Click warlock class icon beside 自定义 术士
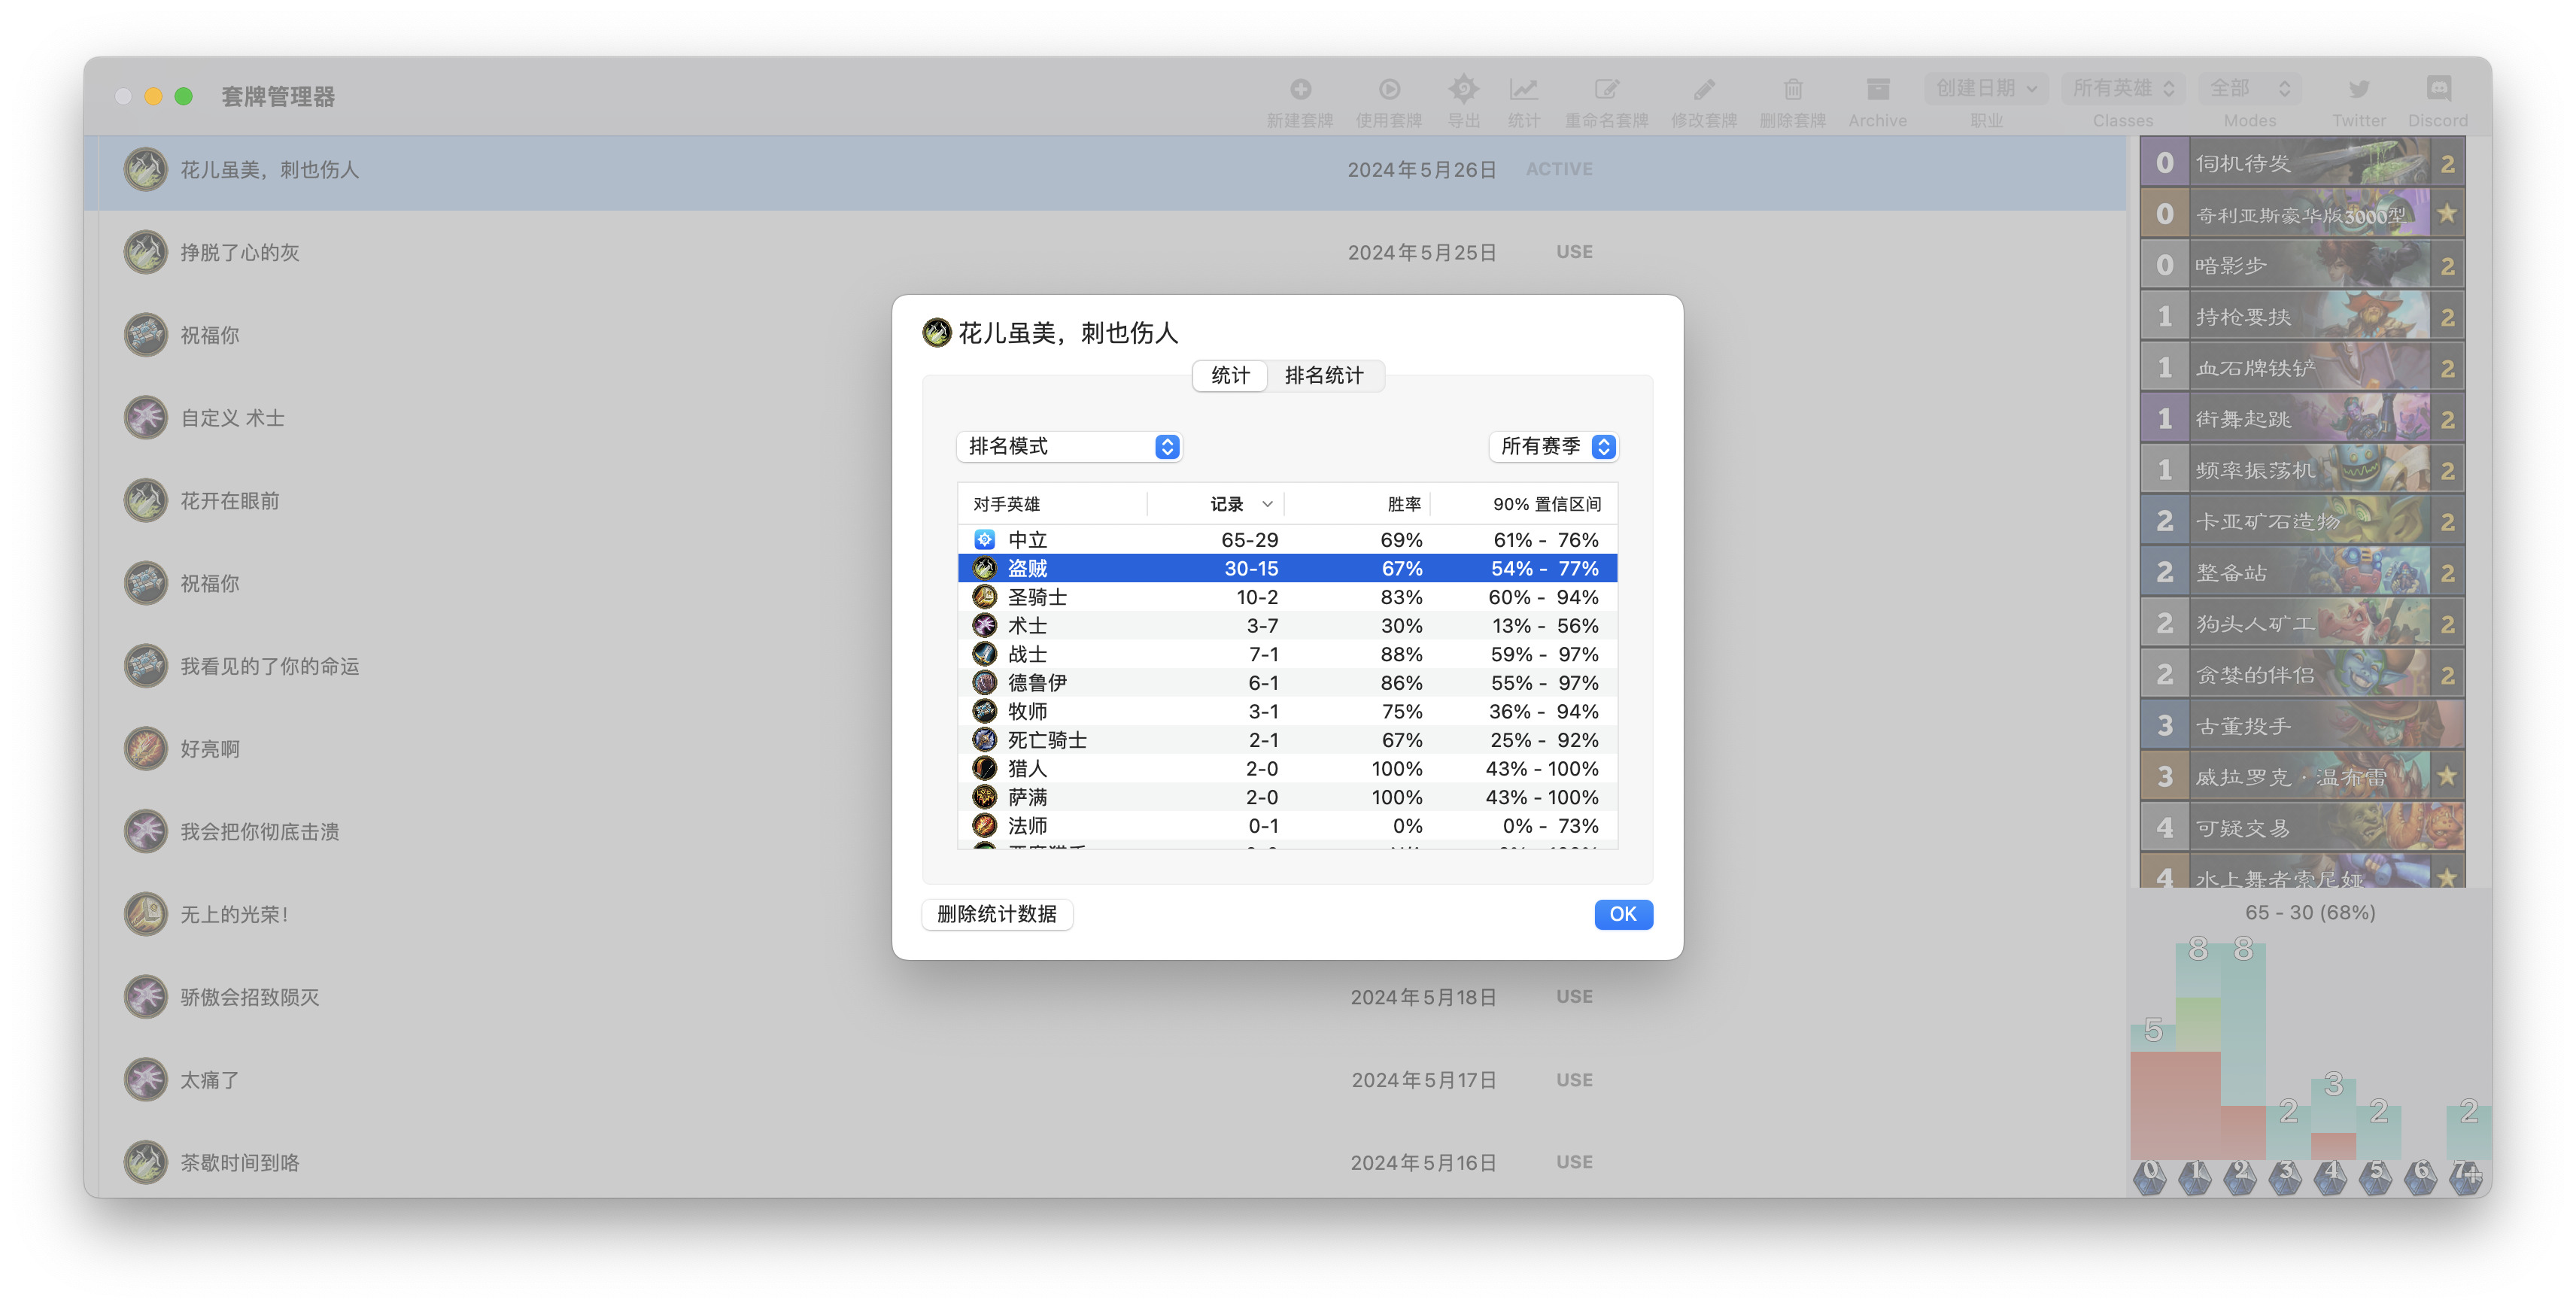This screenshot has height=1309, width=2576. [146, 418]
